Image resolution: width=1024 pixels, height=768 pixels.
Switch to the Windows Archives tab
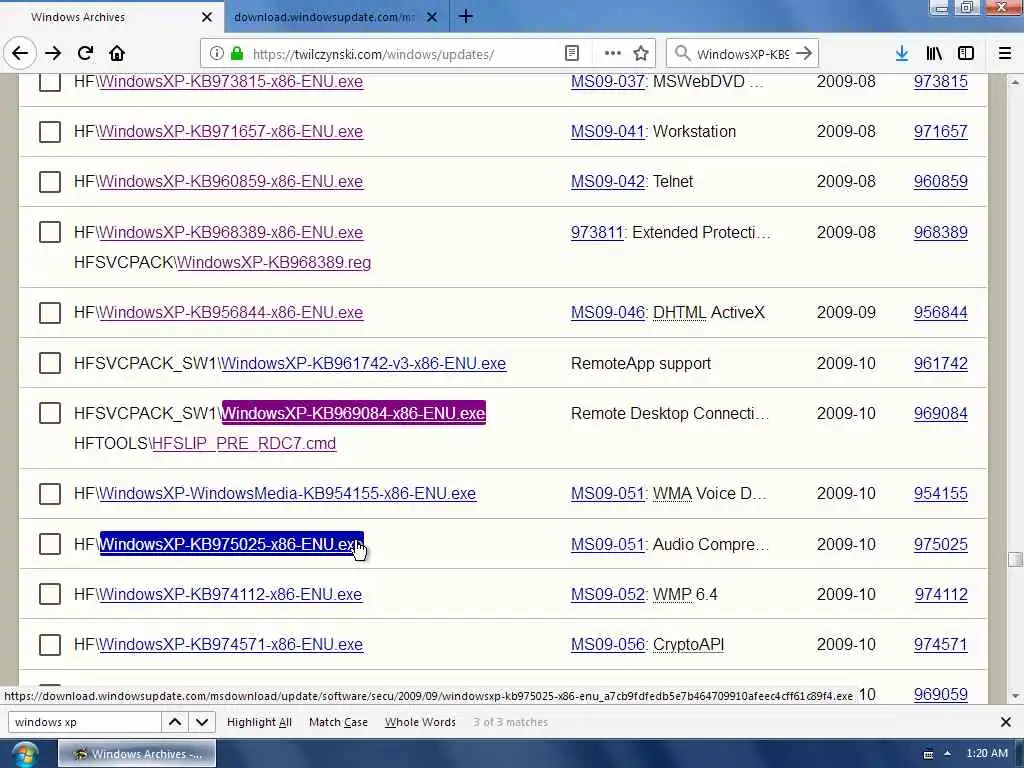pos(111,17)
